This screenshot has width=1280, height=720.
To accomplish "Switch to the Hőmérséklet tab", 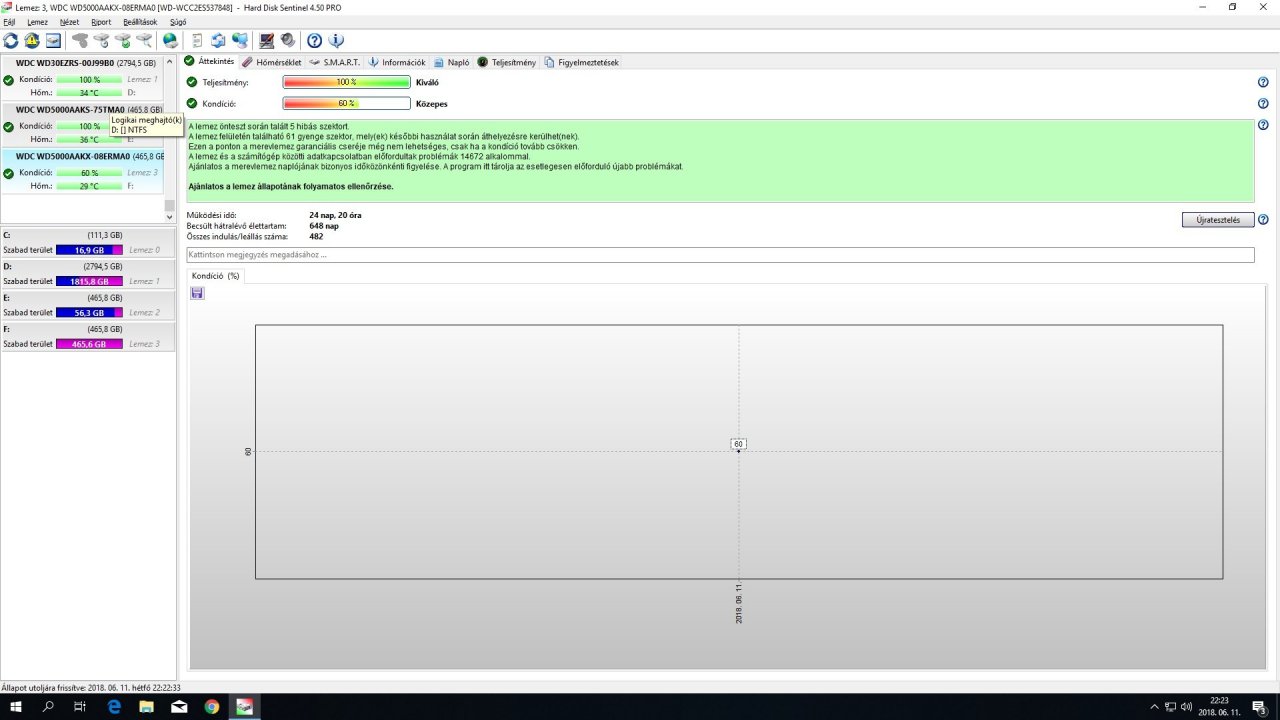I will 272,62.
